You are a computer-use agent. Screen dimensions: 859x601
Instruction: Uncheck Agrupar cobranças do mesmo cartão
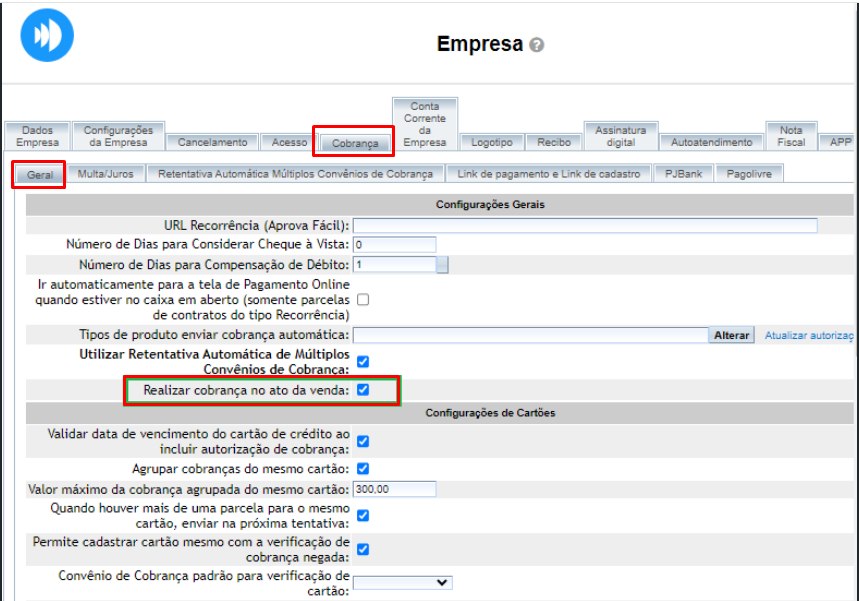(x=363, y=468)
